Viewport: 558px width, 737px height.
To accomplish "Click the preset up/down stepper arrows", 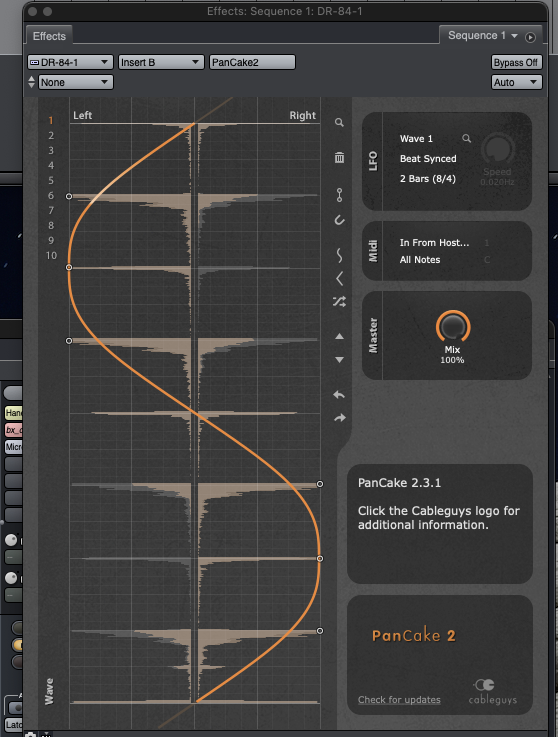I will click(x=31, y=82).
